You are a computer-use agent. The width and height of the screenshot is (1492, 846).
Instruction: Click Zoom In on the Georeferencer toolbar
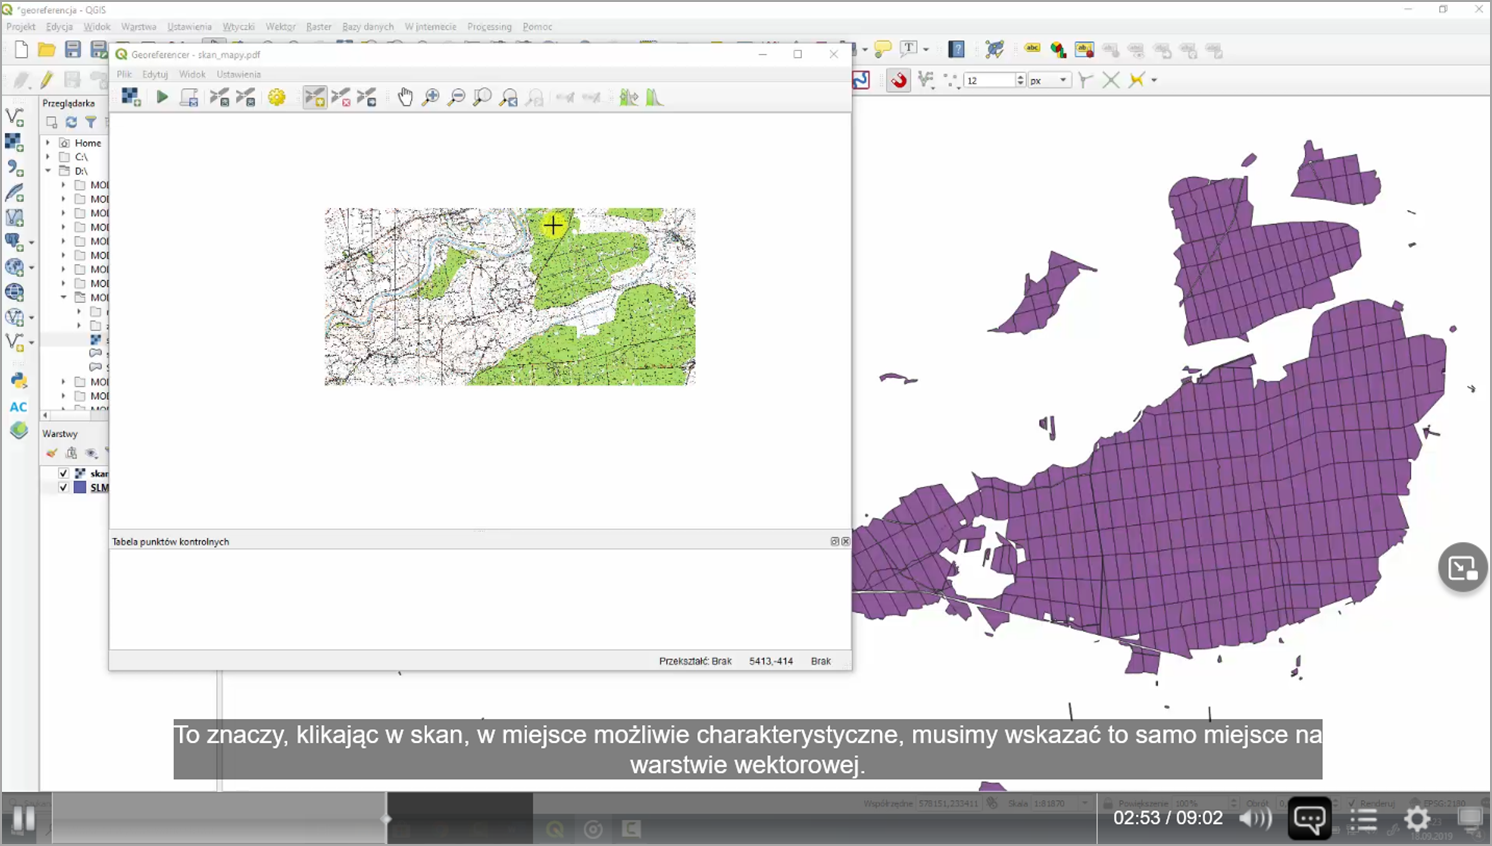click(x=431, y=97)
